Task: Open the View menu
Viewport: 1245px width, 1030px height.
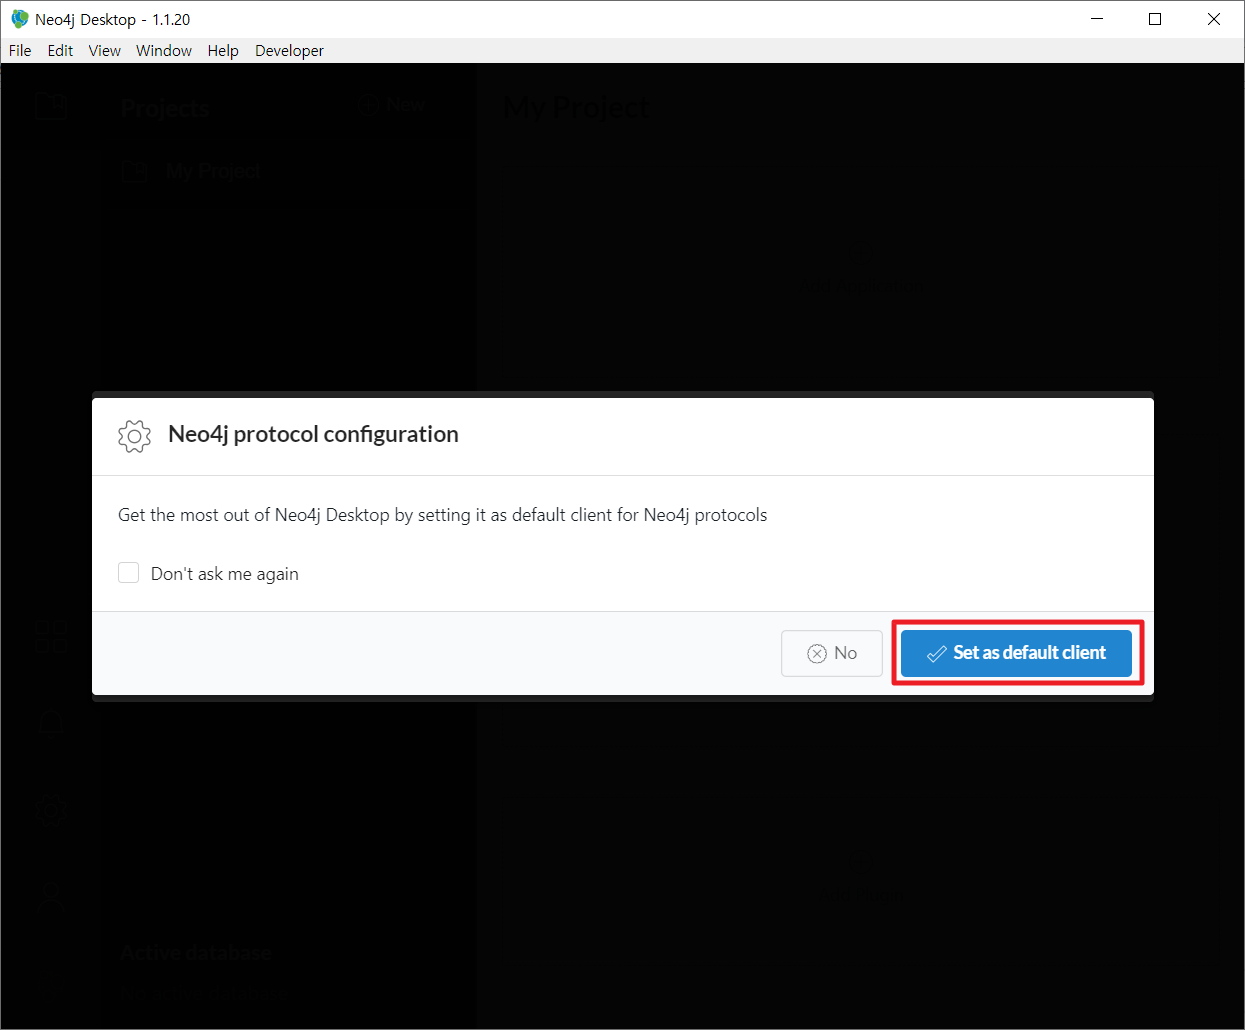Action: pos(104,51)
